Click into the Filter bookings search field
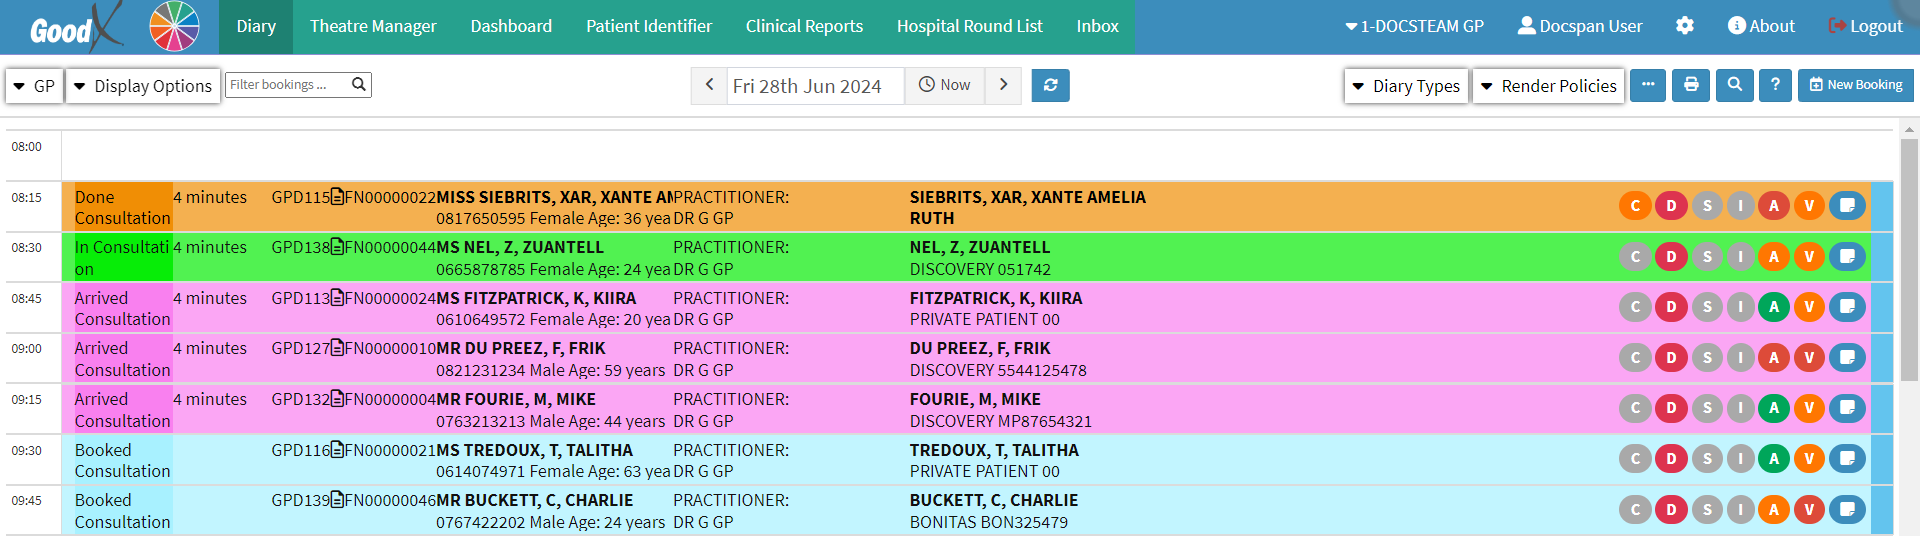 coord(287,85)
